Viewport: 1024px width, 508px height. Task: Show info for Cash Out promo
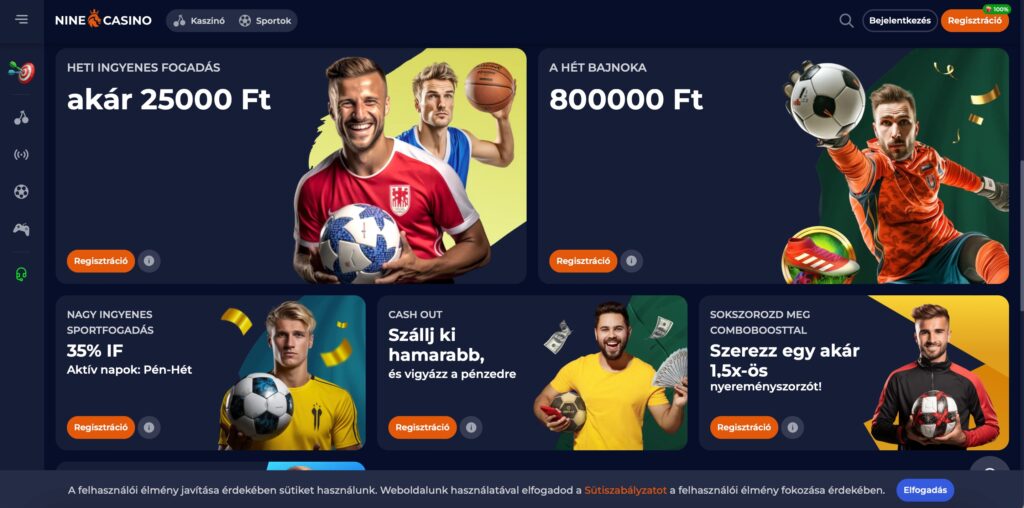click(471, 428)
